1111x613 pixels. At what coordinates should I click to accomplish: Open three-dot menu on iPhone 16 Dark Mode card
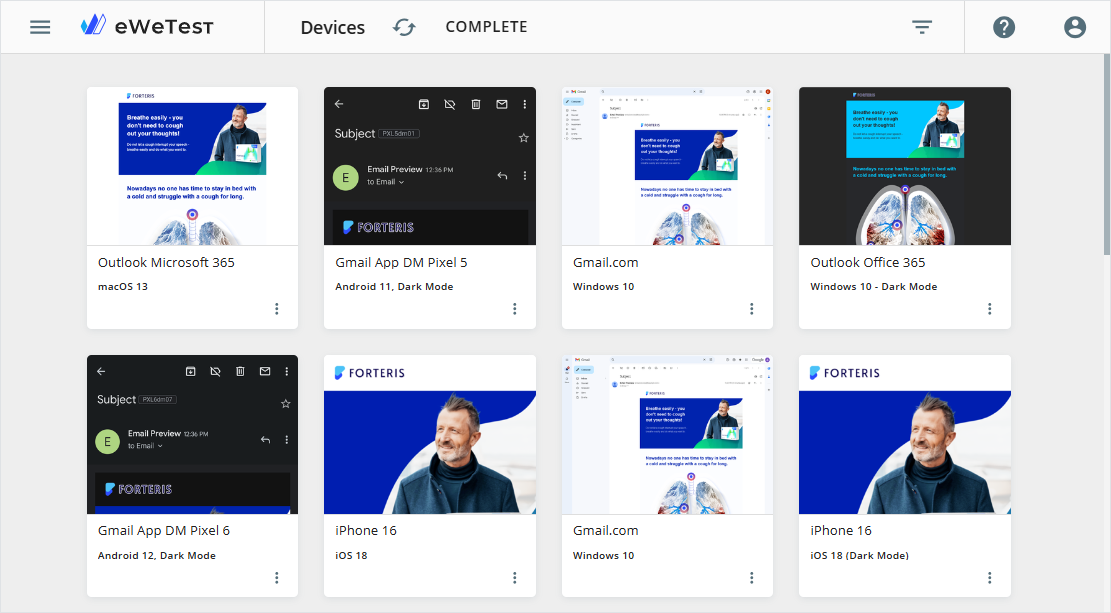(990, 577)
